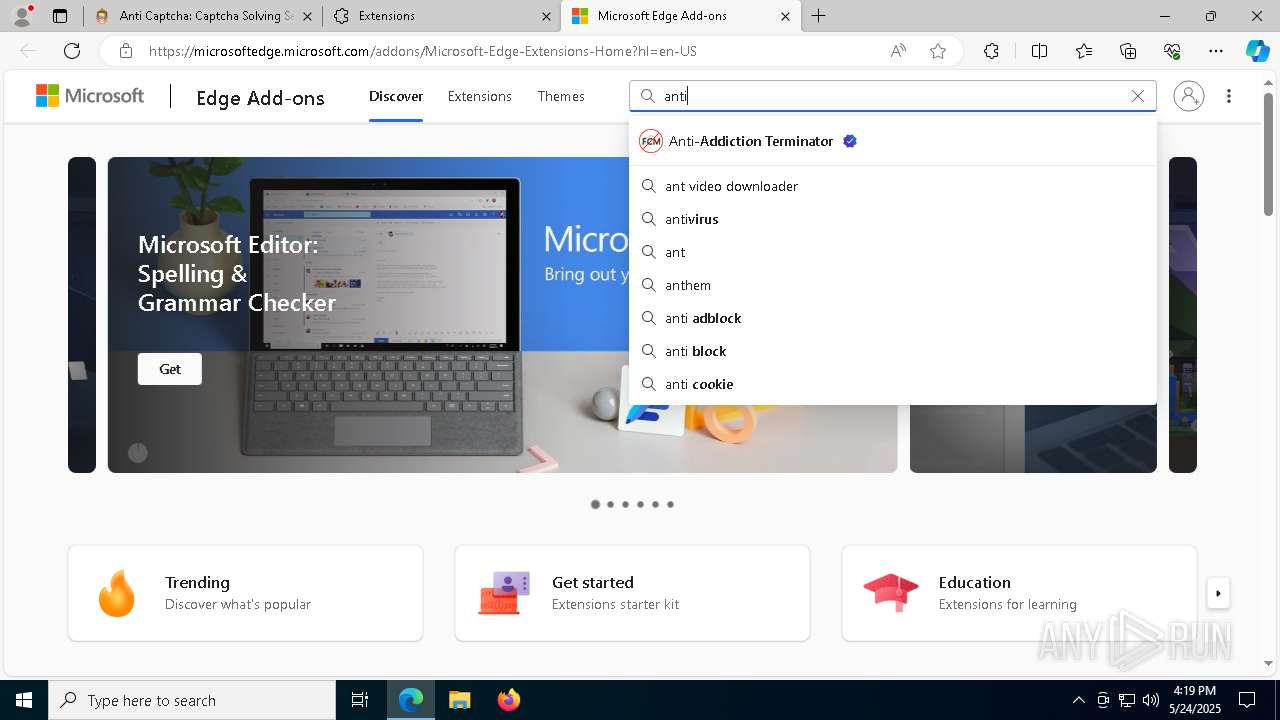Open the sign-in account icon
The width and height of the screenshot is (1280, 720).
click(x=1189, y=96)
